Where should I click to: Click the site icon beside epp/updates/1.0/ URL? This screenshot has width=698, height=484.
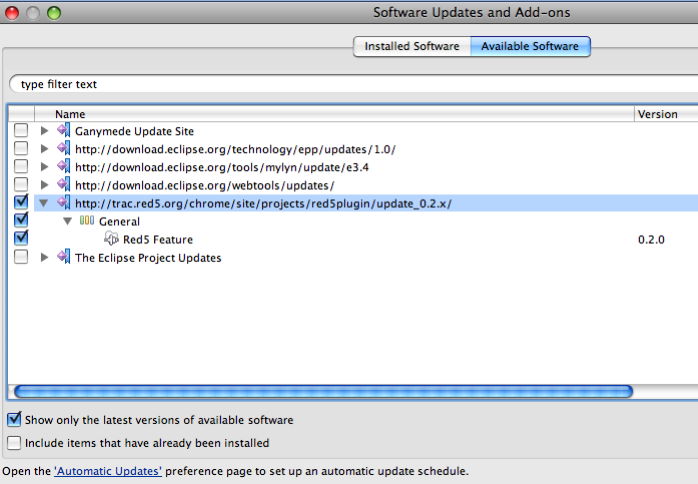coord(64,148)
